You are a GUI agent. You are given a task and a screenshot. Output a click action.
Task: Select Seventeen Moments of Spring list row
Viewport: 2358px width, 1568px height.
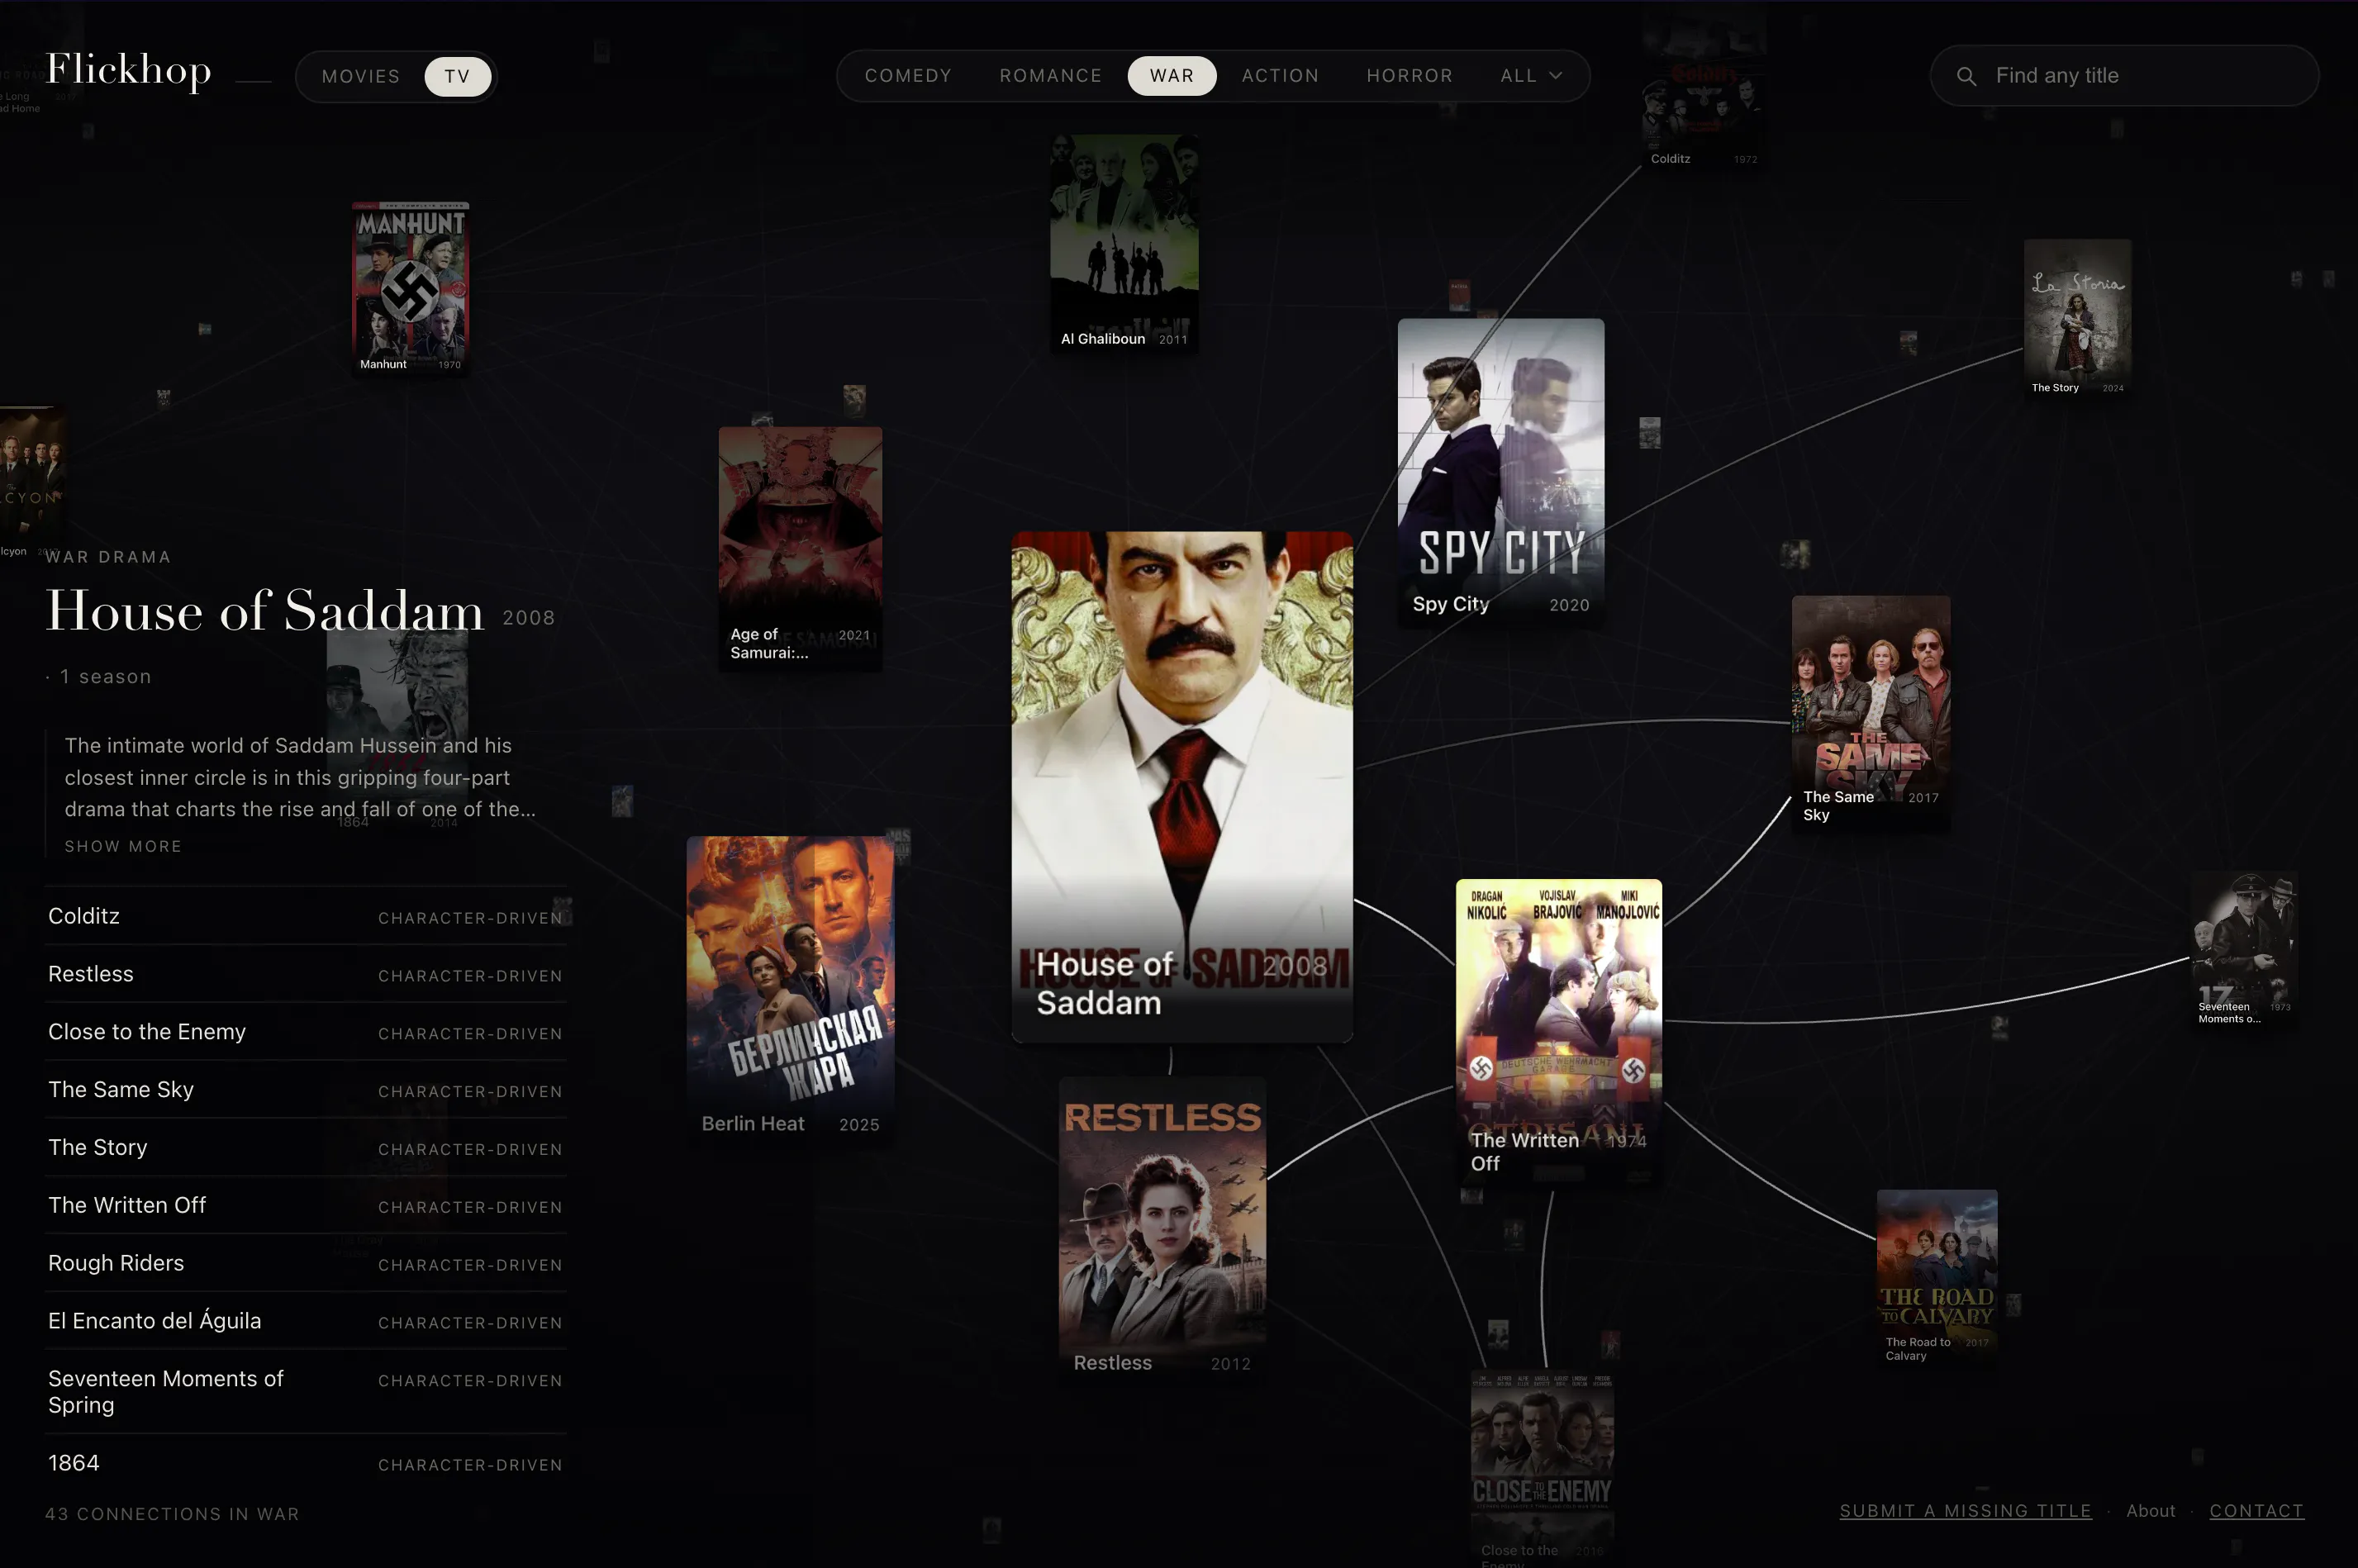pos(306,1392)
